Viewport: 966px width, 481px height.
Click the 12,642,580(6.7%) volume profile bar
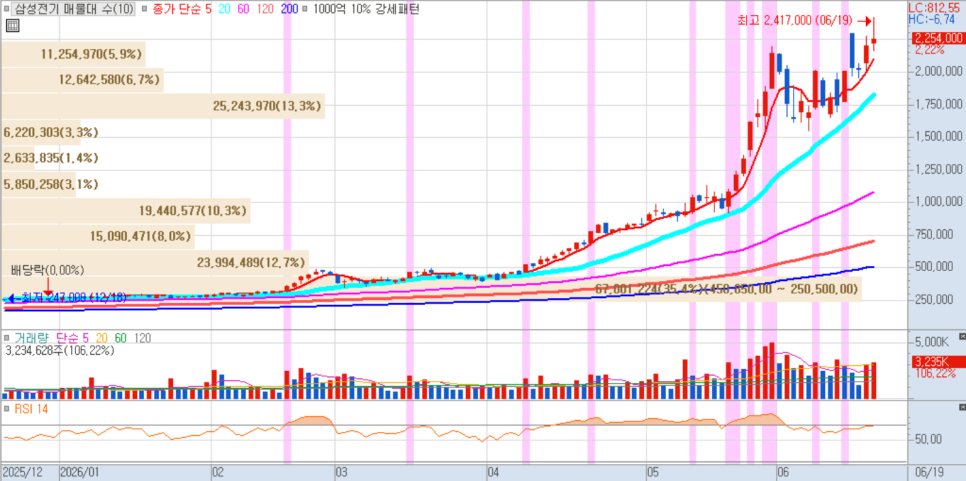coord(82,79)
